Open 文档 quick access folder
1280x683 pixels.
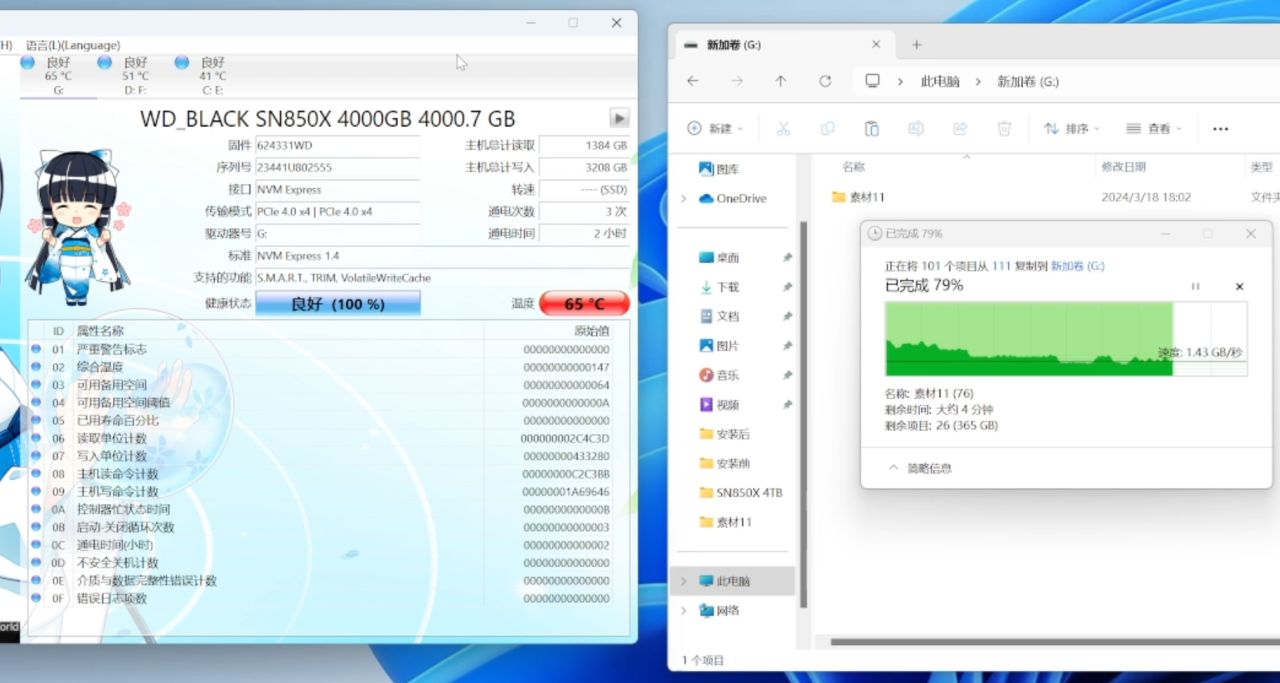point(719,316)
